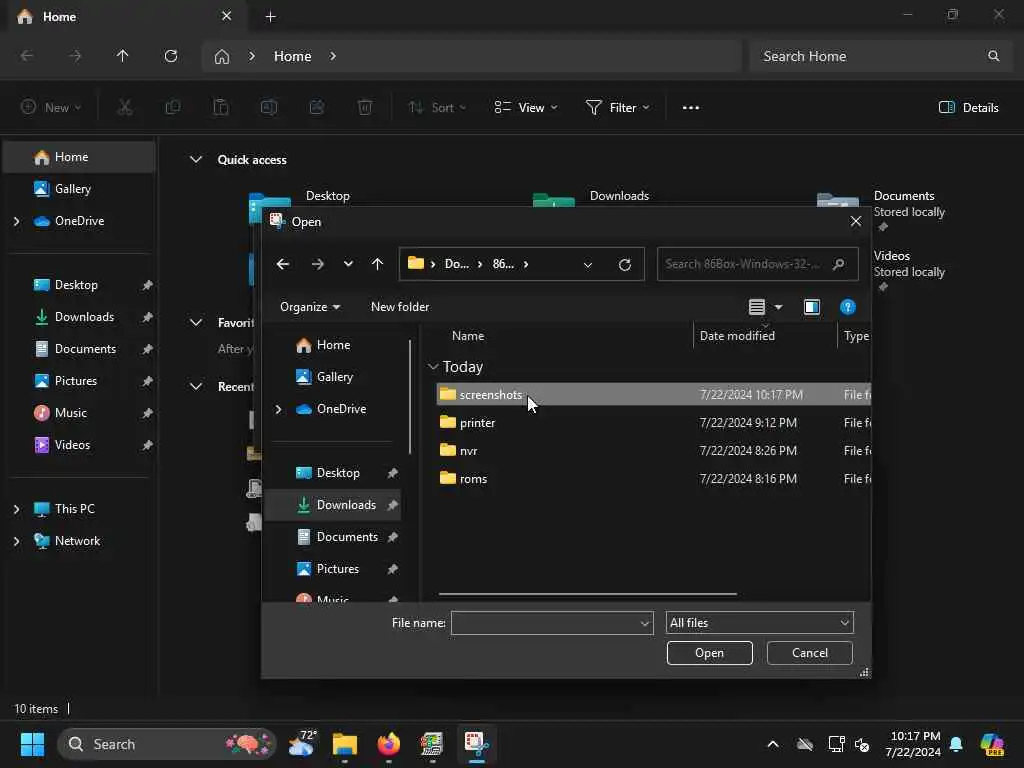The width and height of the screenshot is (1024, 768).
Task: Expand This PC in File Explorer sidebar
Action: pos(16,509)
